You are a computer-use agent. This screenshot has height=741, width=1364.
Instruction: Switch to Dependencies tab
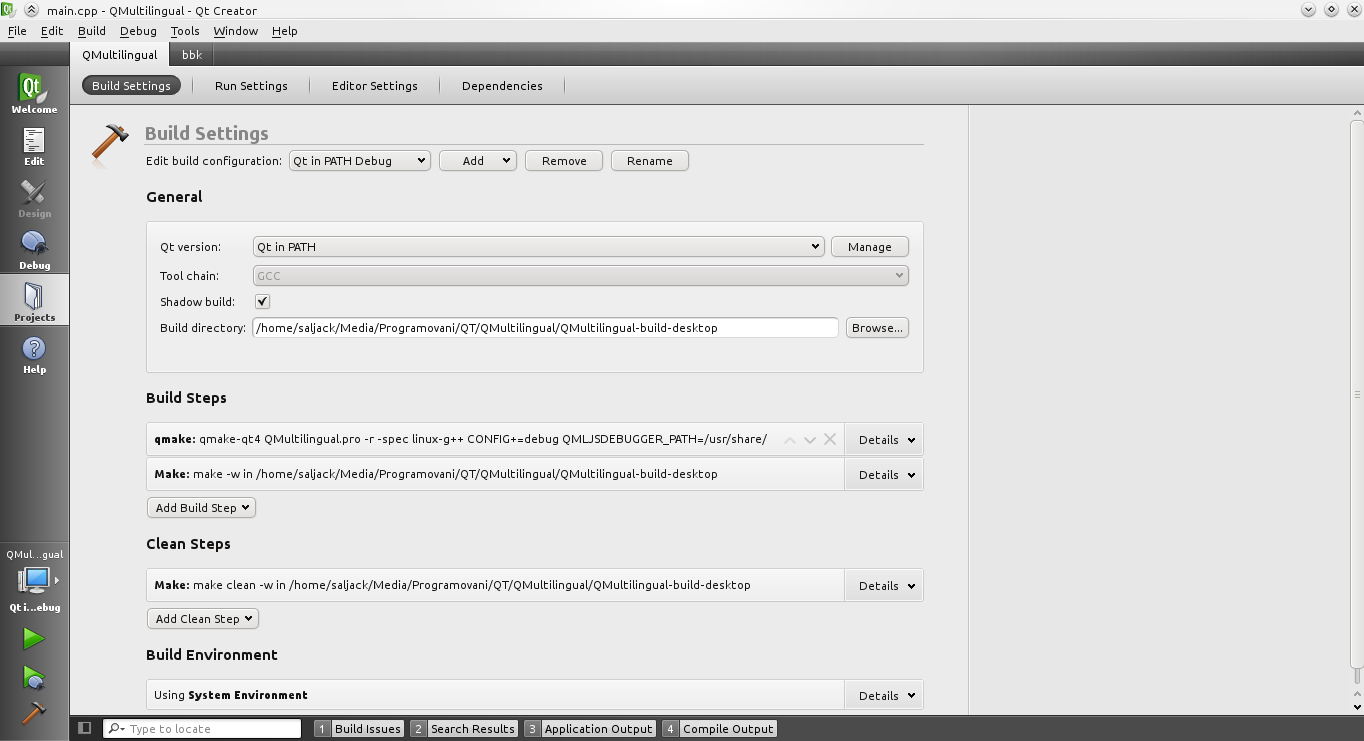(502, 85)
